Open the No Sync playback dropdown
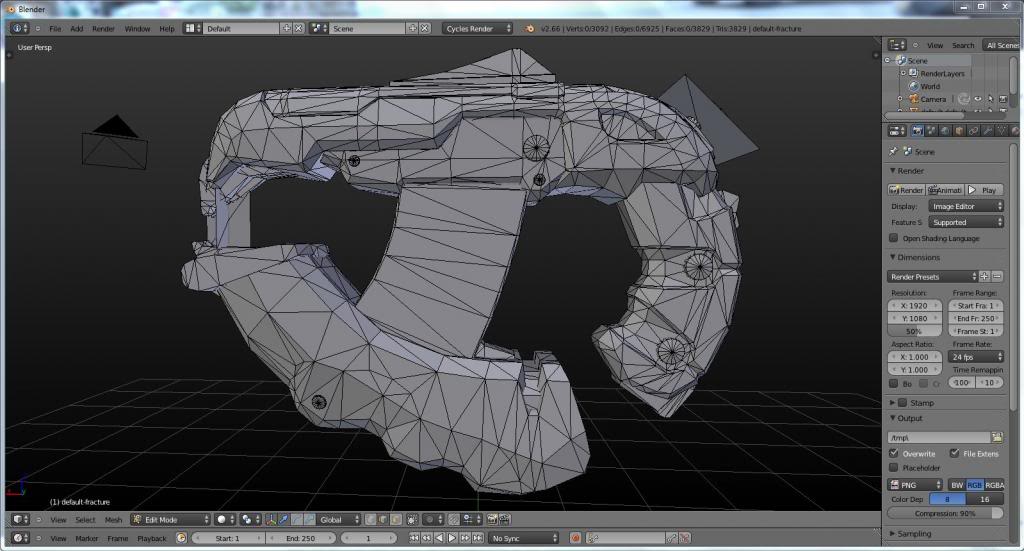 [x=524, y=538]
